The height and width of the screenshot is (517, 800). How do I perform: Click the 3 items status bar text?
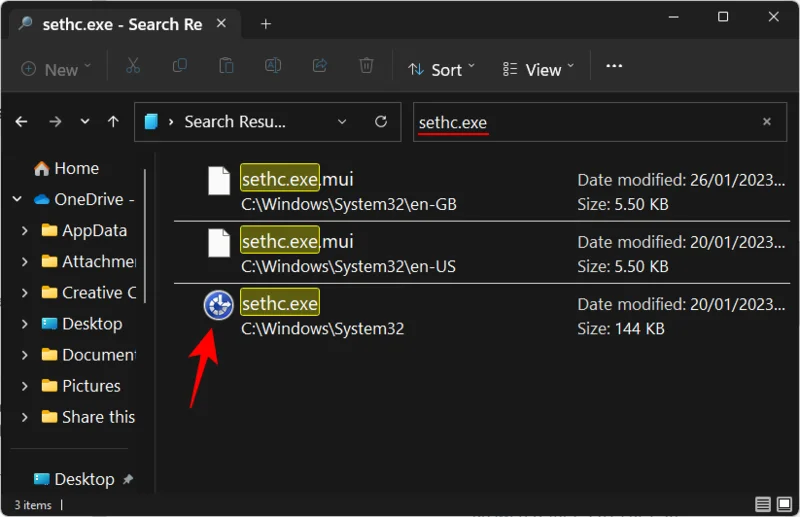point(33,505)
